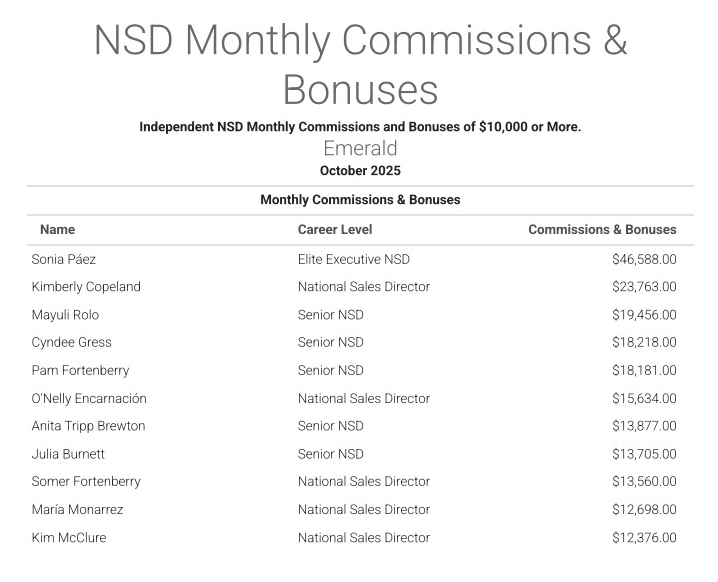Viewport: 718px width, 582px height.
Task: Click Kim McClure's name
Action: tap(69, 538)
